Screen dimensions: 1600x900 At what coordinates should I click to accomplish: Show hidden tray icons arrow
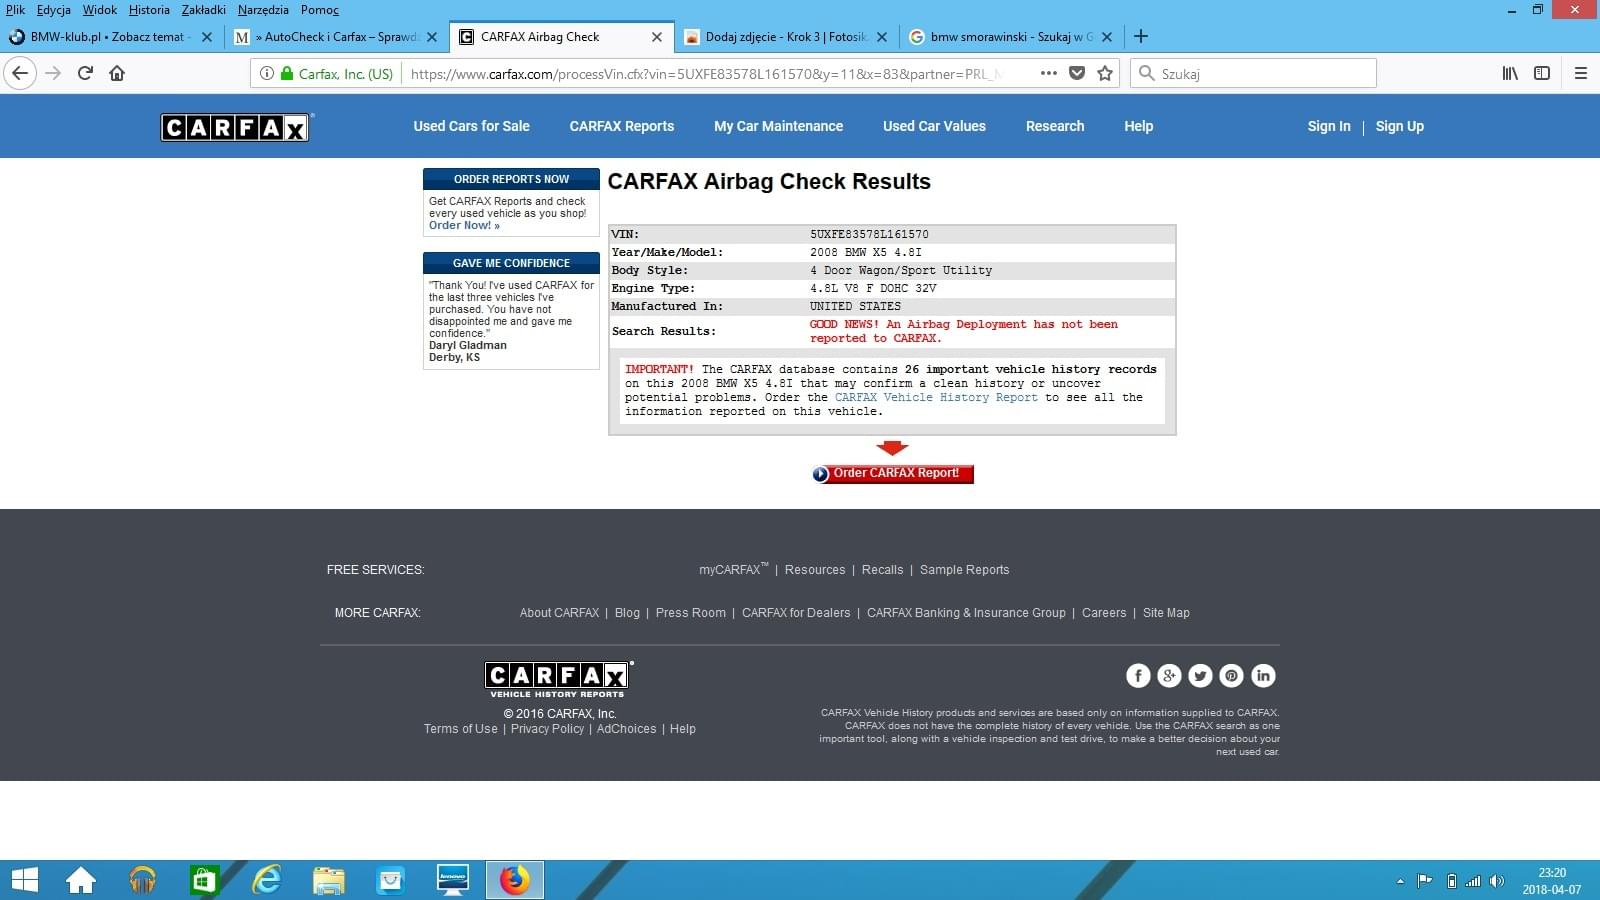click(1400, 881)
